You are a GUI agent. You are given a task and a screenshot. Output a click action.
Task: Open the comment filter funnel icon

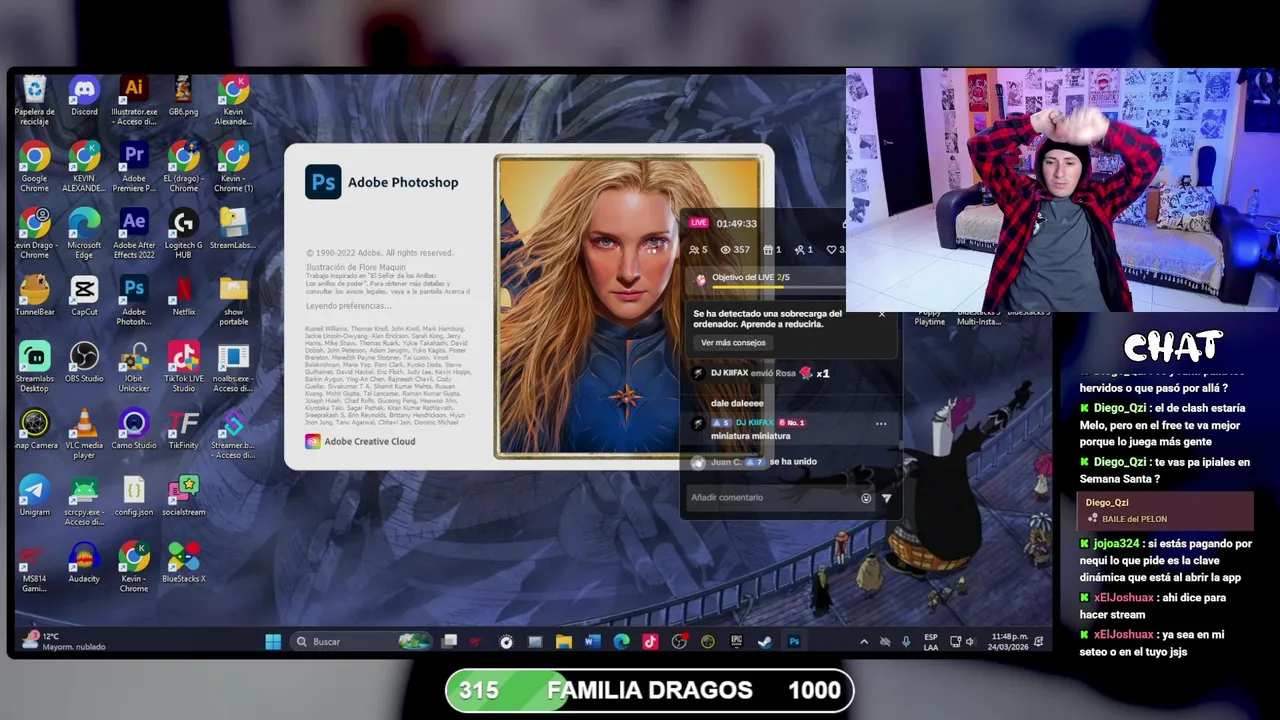[886, 498]
